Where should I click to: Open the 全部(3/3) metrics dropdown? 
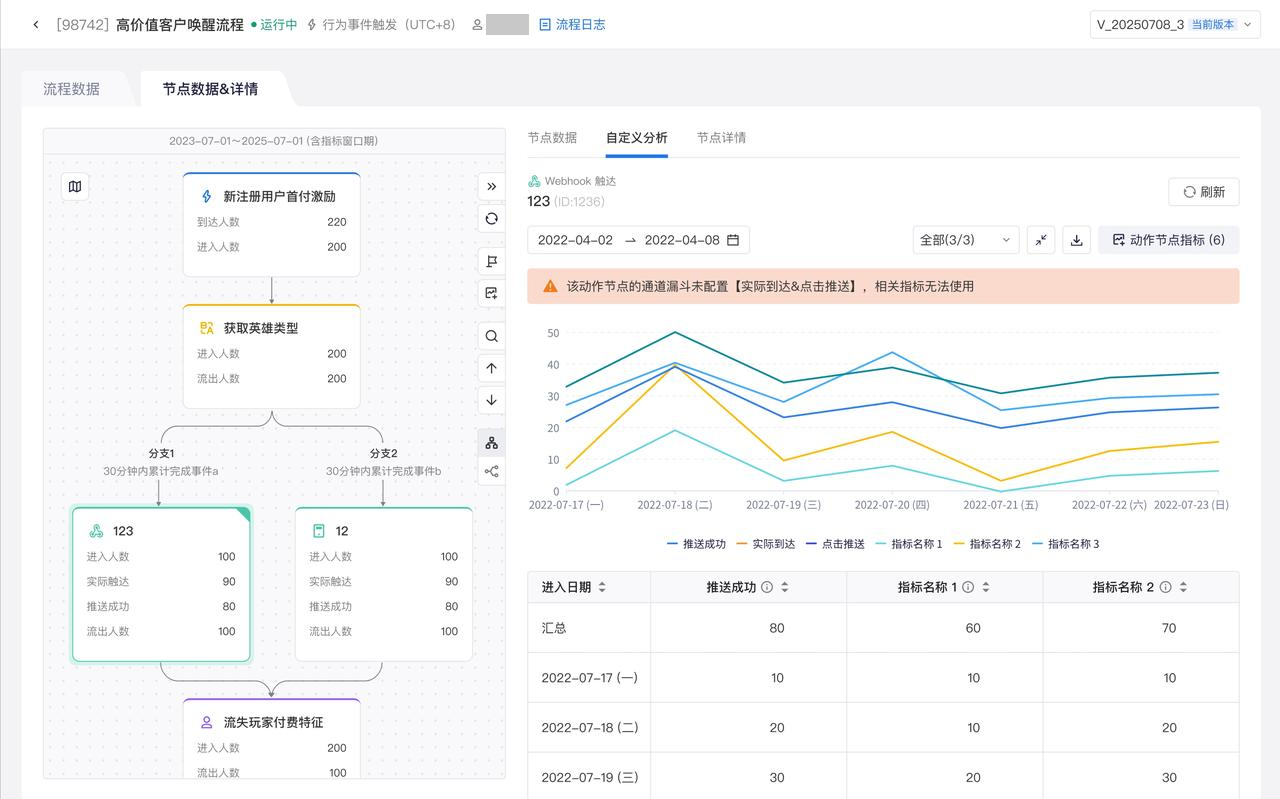966,240
